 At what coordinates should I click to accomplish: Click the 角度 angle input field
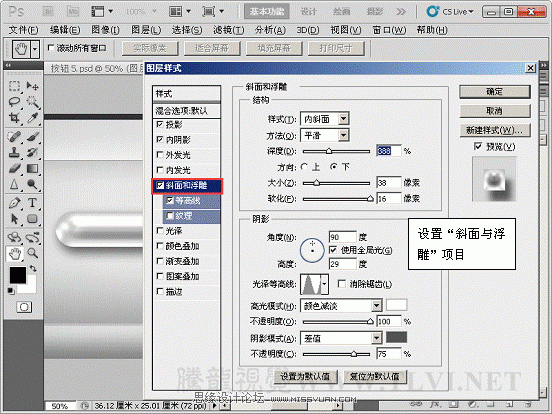pos(342,237)
